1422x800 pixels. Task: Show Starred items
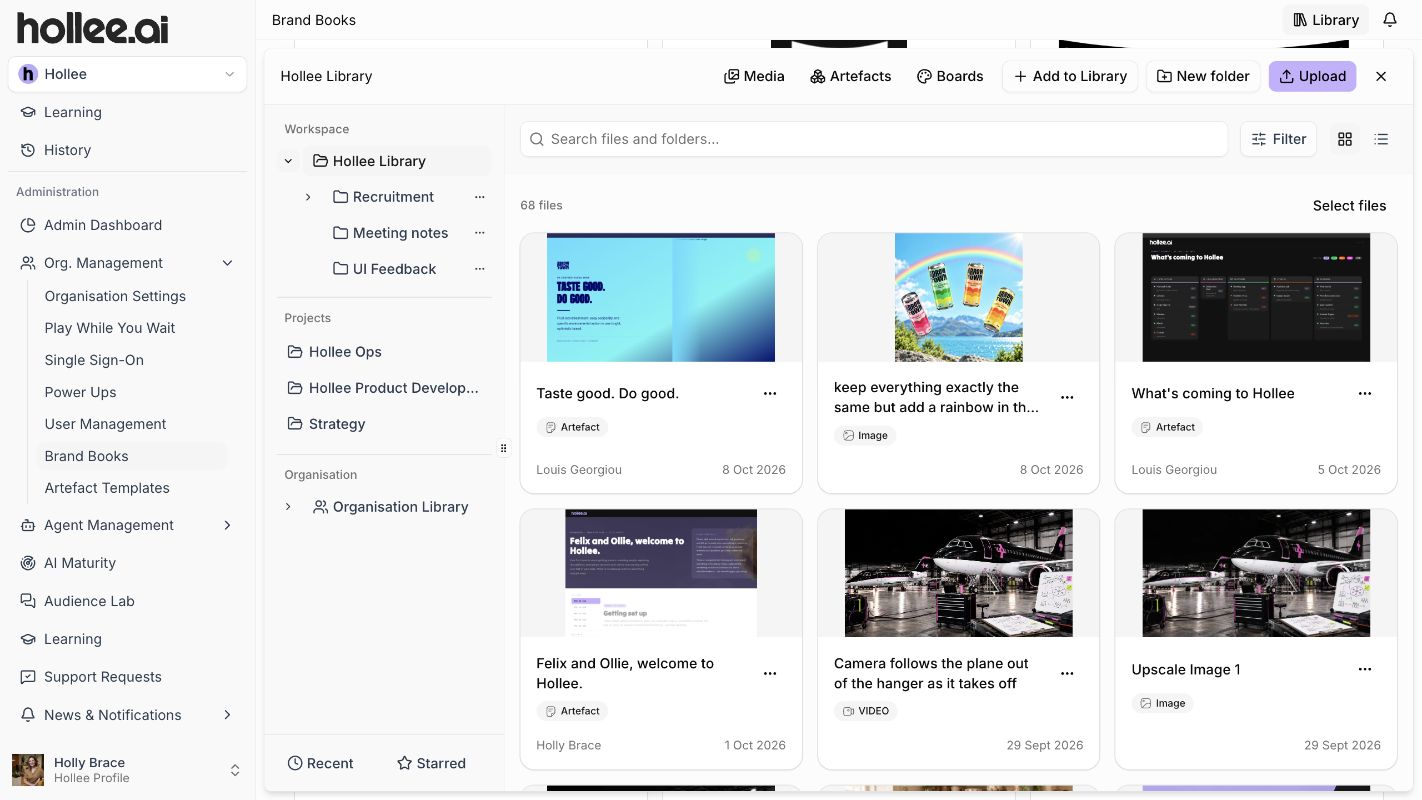pyautogui.click(x=431, y=763)
